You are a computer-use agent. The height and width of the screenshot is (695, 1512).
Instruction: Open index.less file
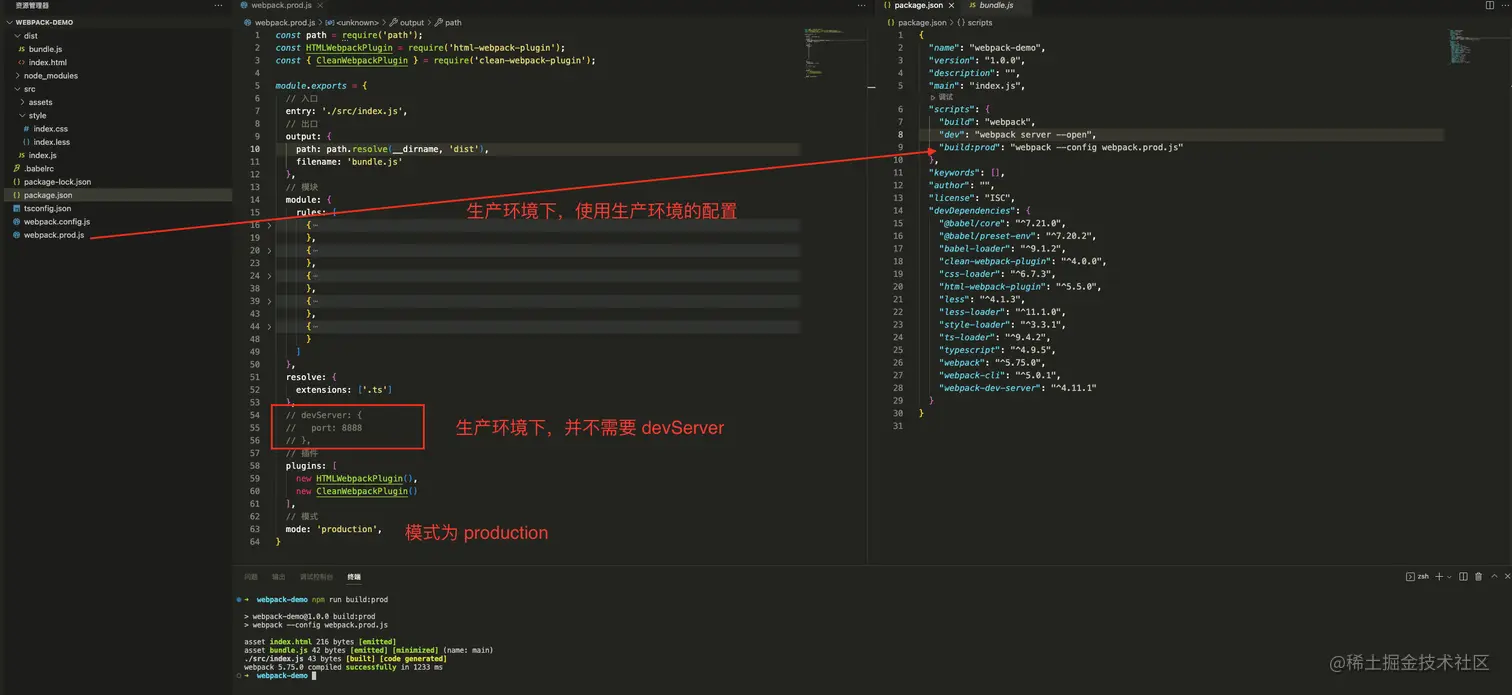(51, 142)
